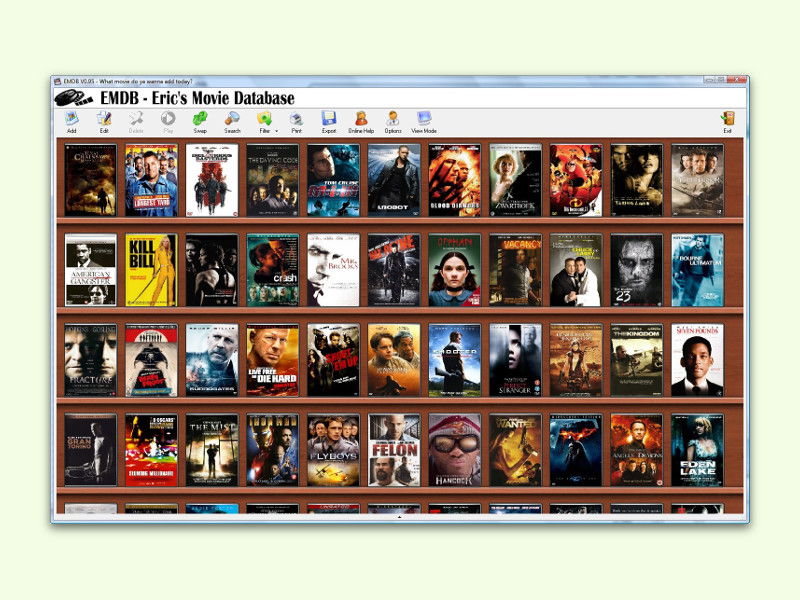Screen dimensions: 800x600
Task: Select the Eden Lake cover
Action: (697, 450)
